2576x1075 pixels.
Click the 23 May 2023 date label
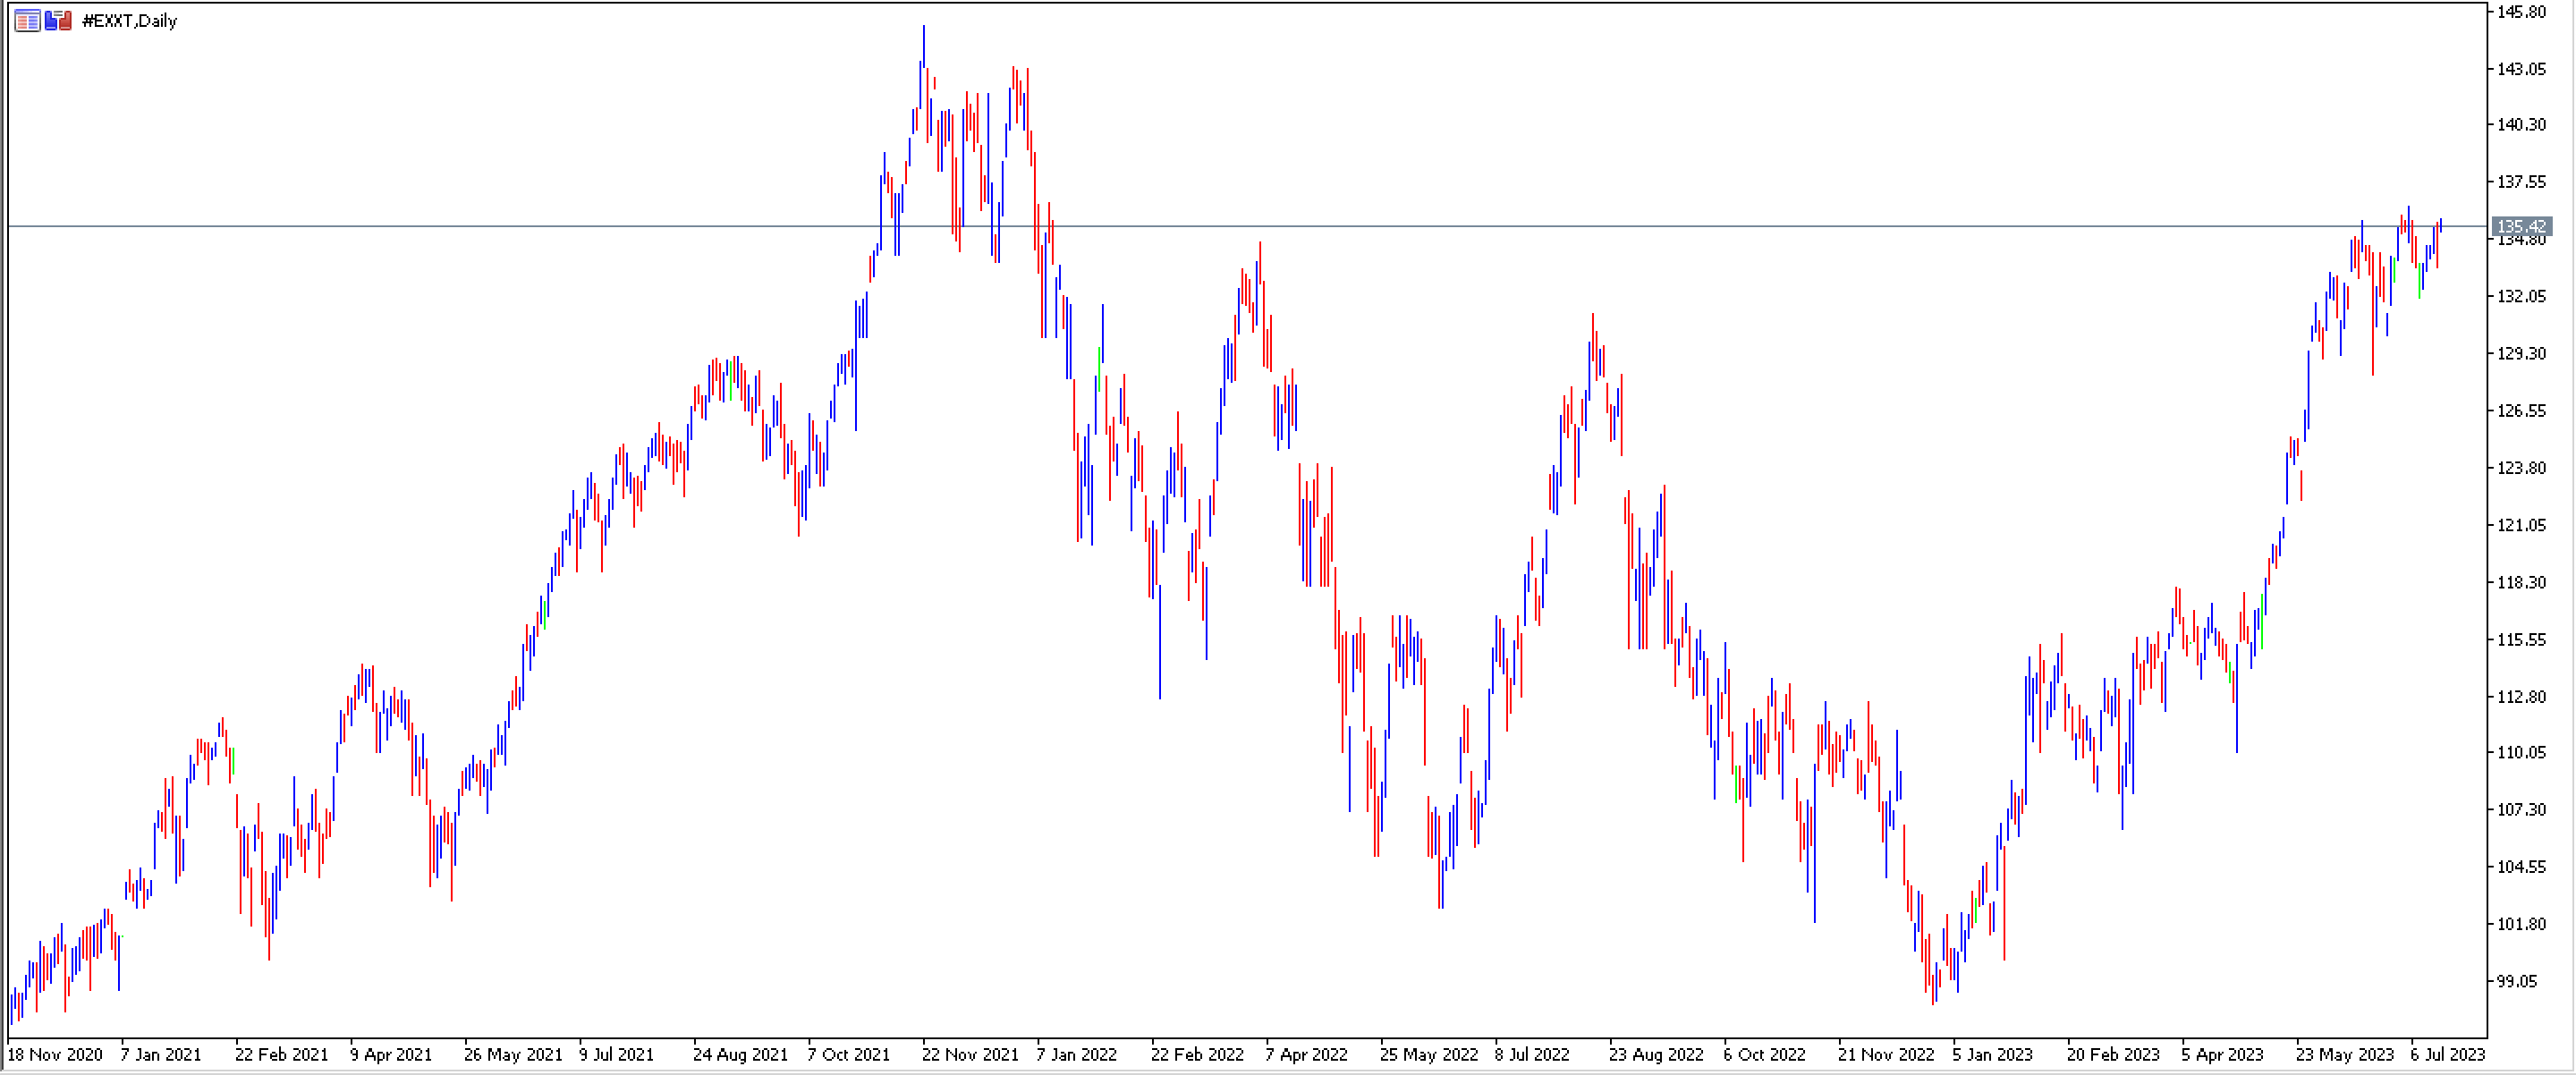click(x=2345, y=1055)
